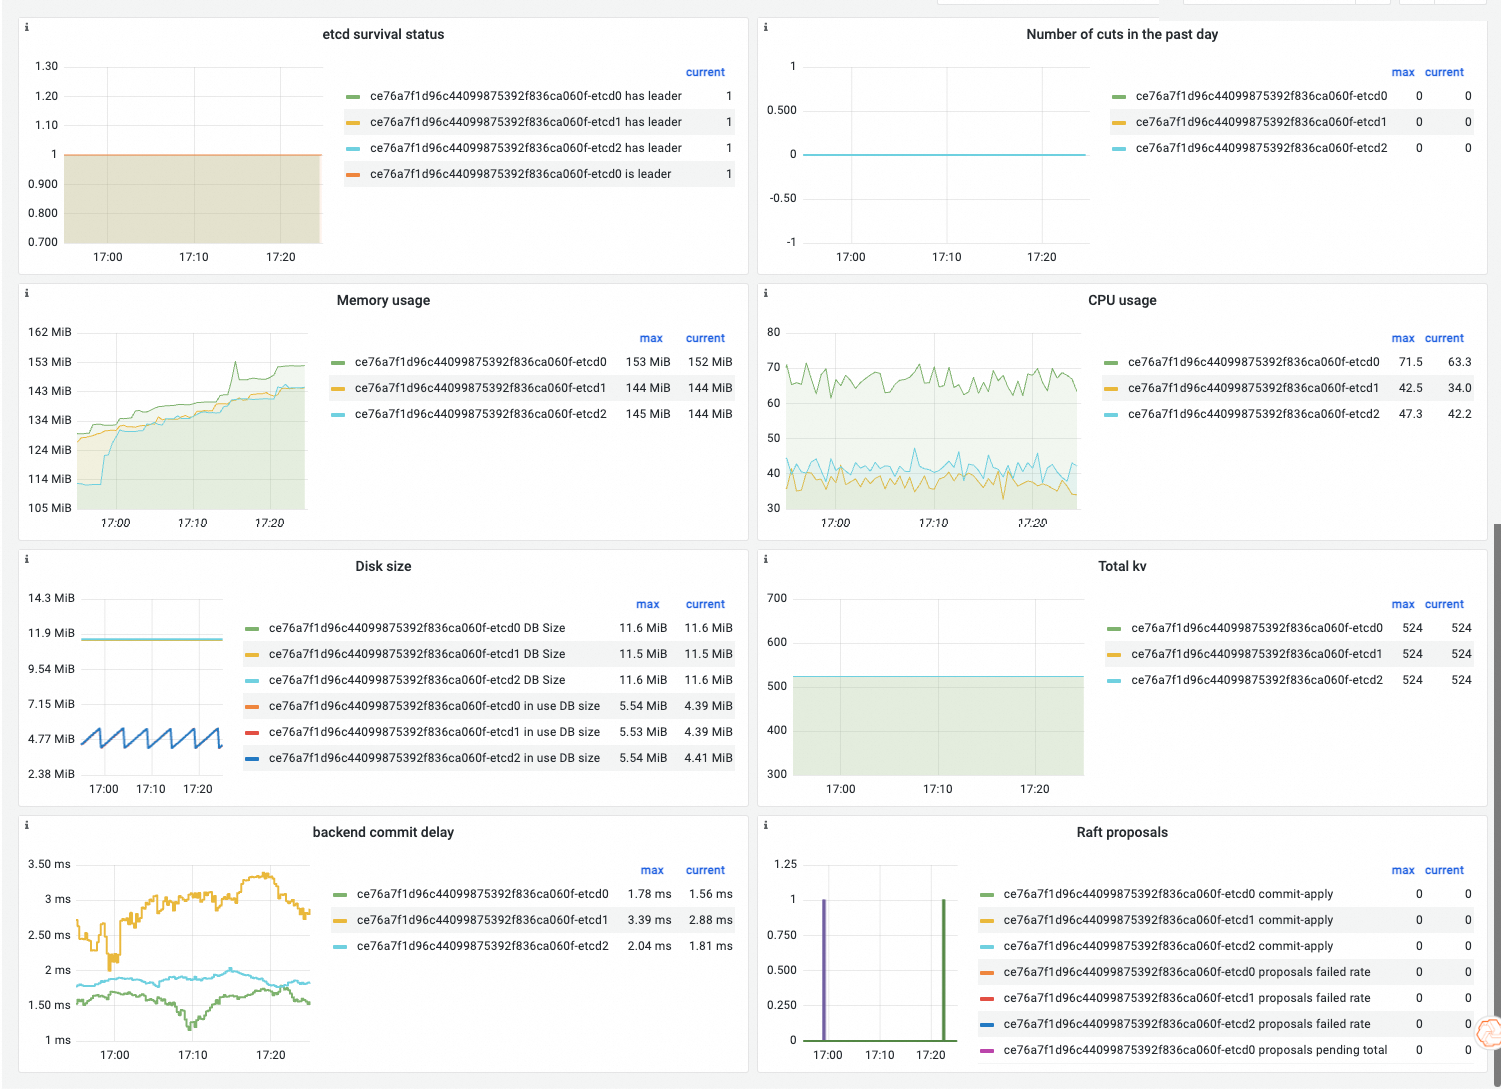Sort Number of cuts legend by max
The image size is (1501, 1089).
pos(1403,72)
